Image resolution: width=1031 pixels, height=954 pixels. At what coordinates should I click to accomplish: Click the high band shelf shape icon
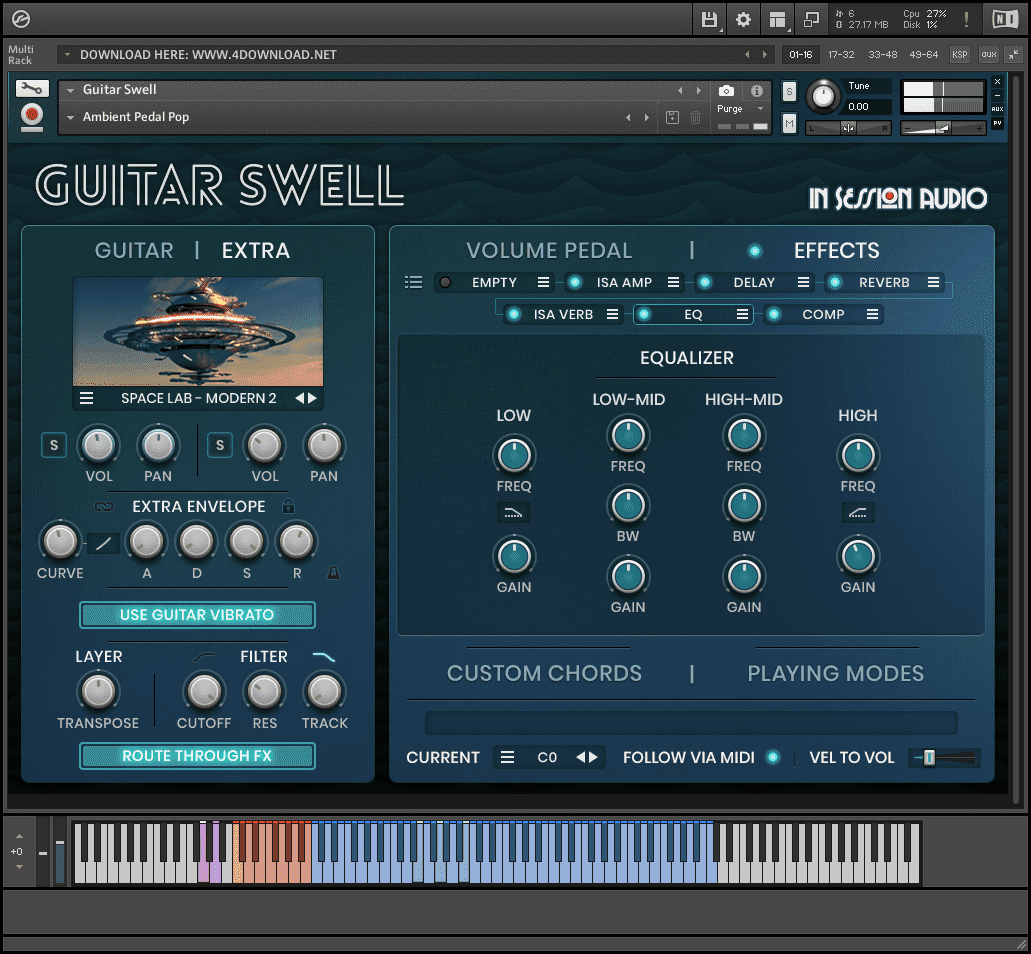coord(857,513)
